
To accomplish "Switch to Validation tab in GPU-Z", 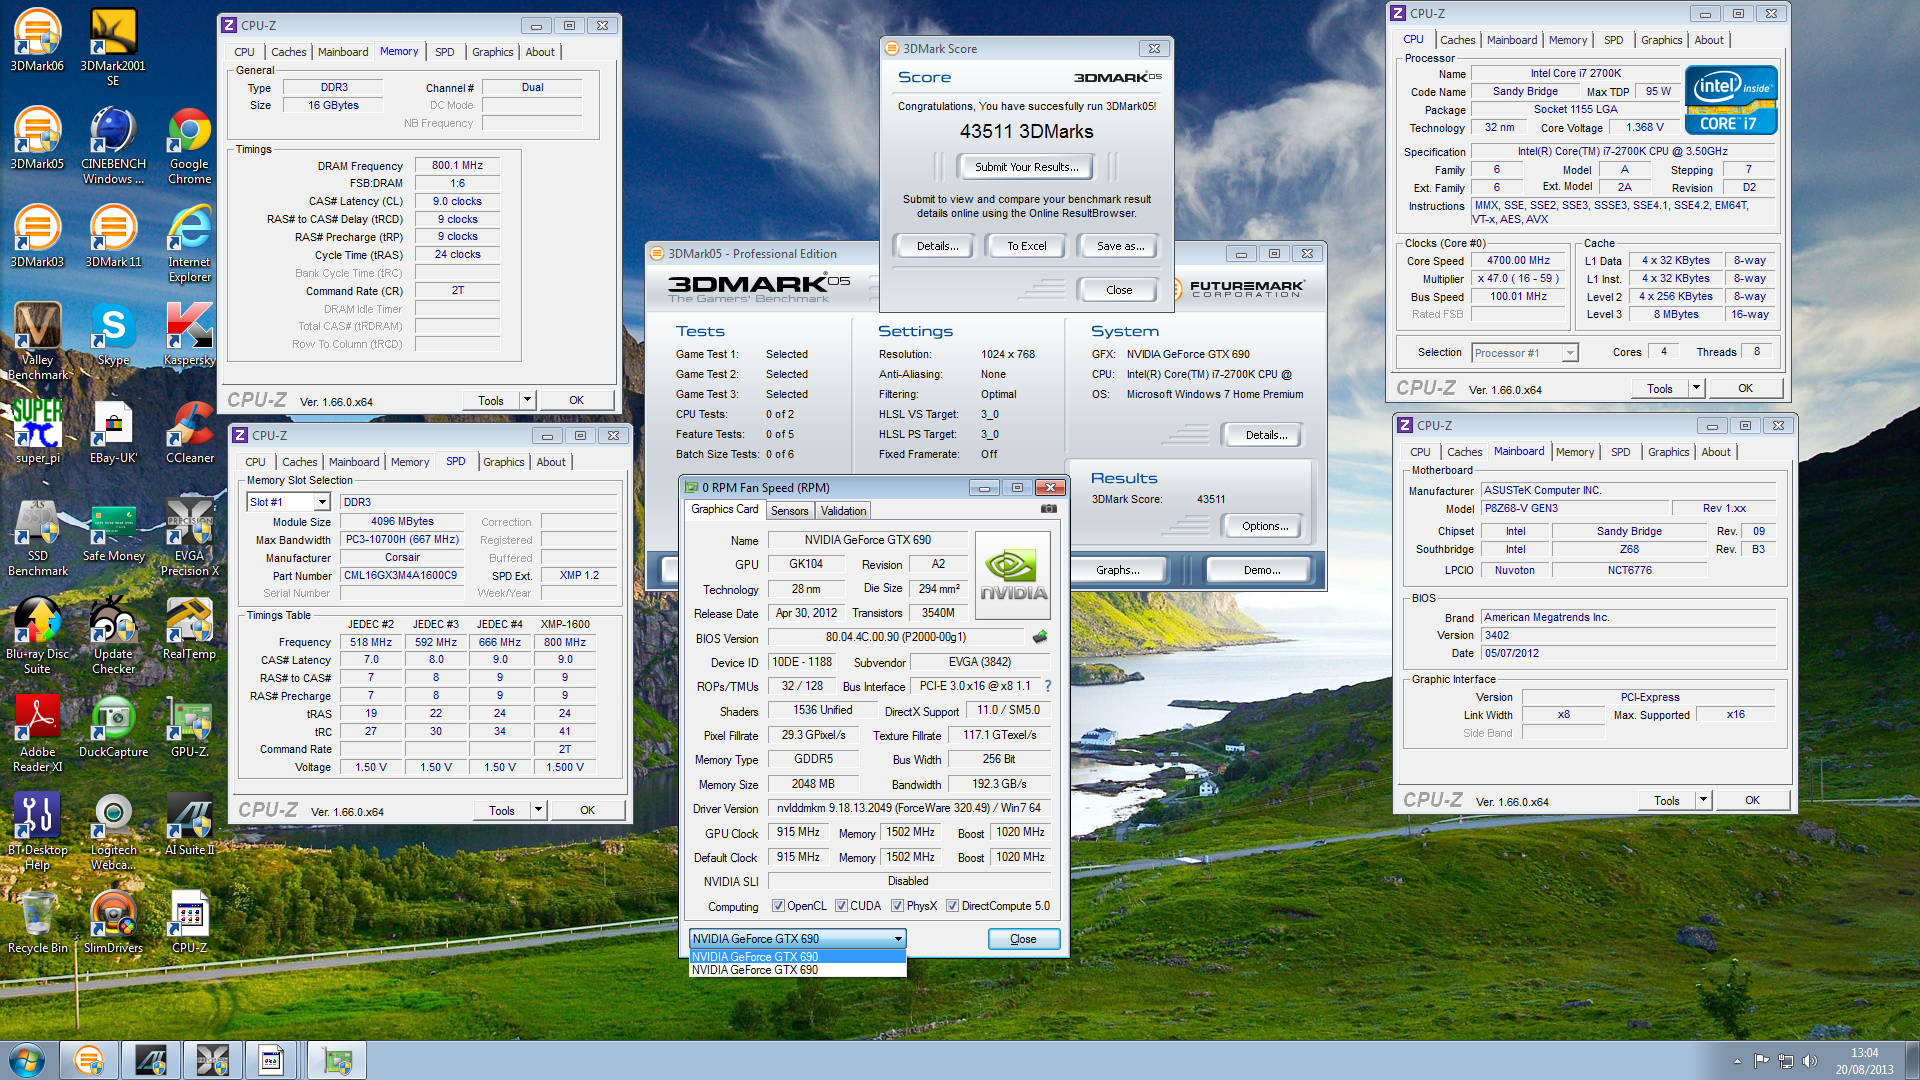I will [843, 510].
